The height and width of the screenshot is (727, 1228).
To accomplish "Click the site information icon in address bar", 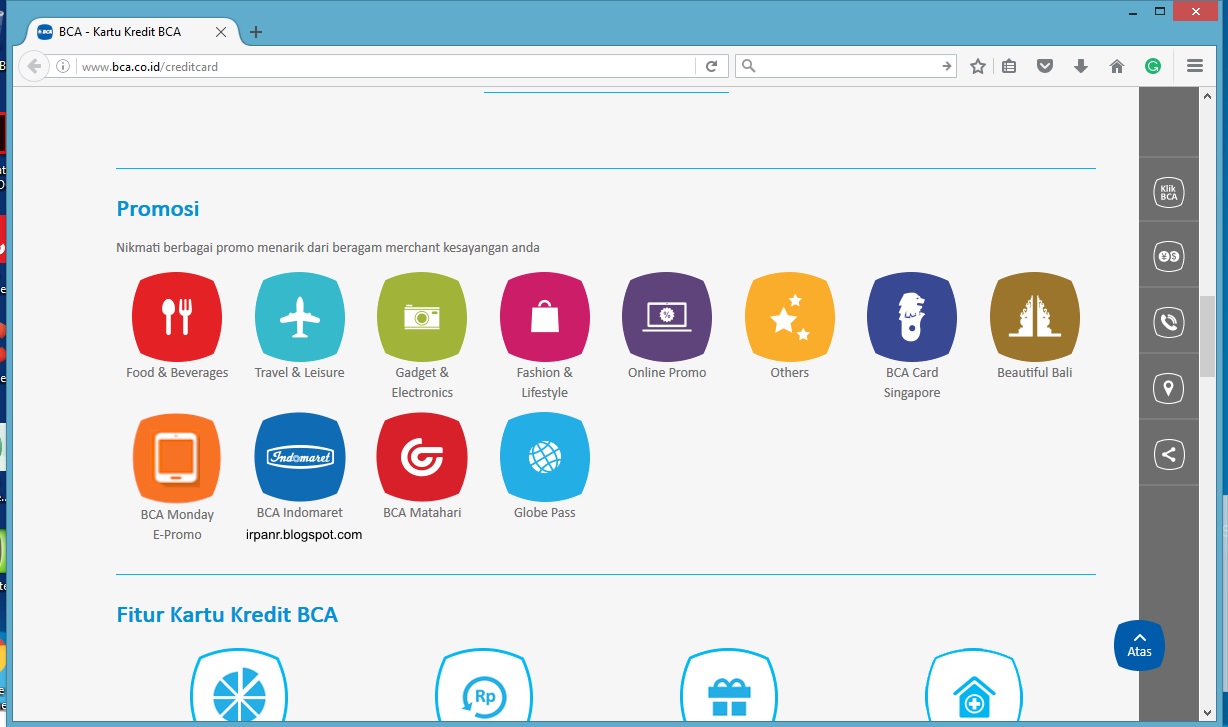I will pyautogui.click(x=63, y=66).
